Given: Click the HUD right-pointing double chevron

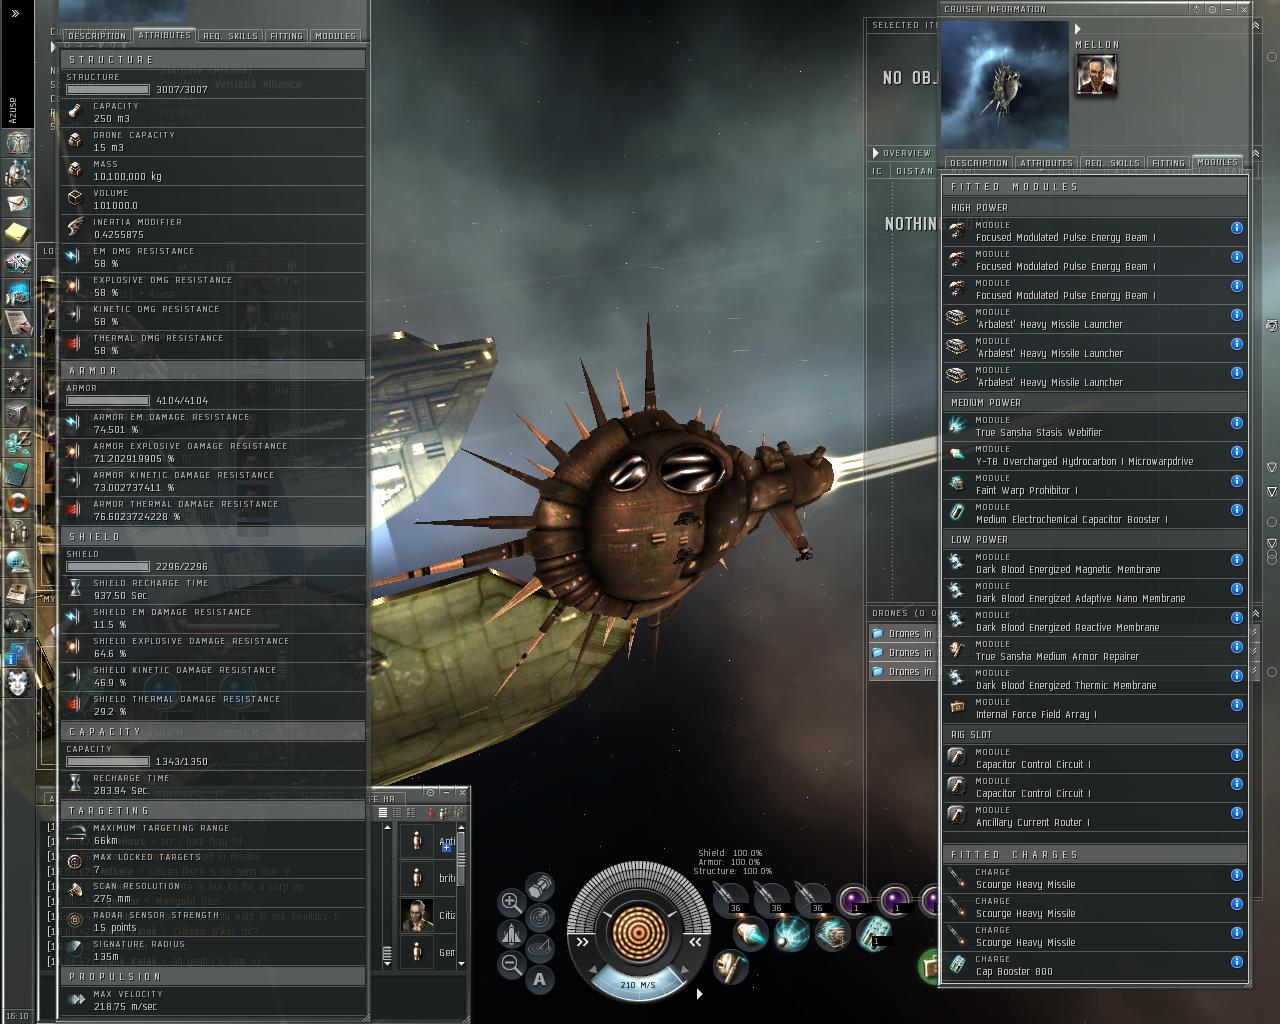Looking at the screenshot, I should click(x=583, y=942).
